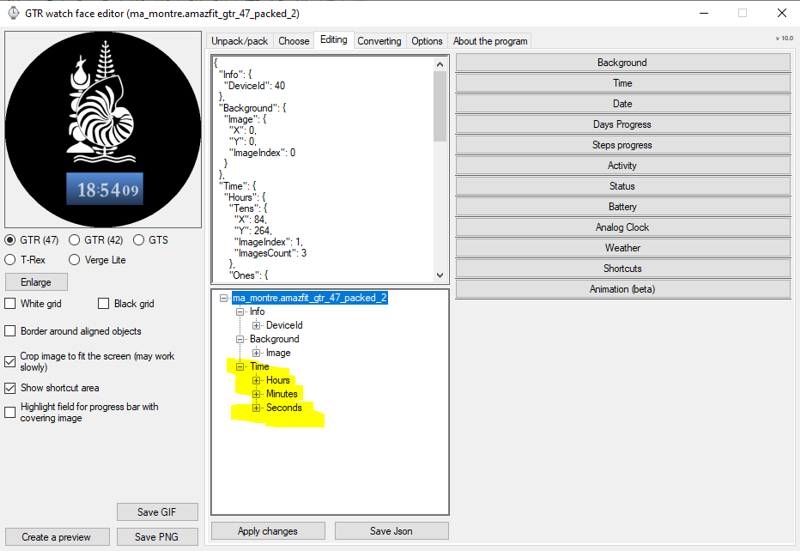Screen dimensions: 800x551
Task: Open the Weather section
Action: tap(622, 248)
